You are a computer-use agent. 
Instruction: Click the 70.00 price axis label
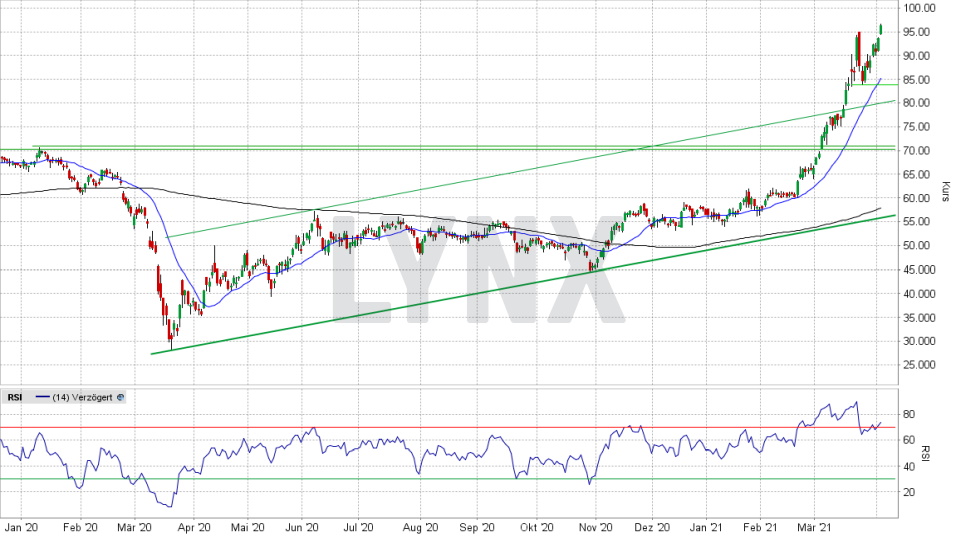(917, 151)
